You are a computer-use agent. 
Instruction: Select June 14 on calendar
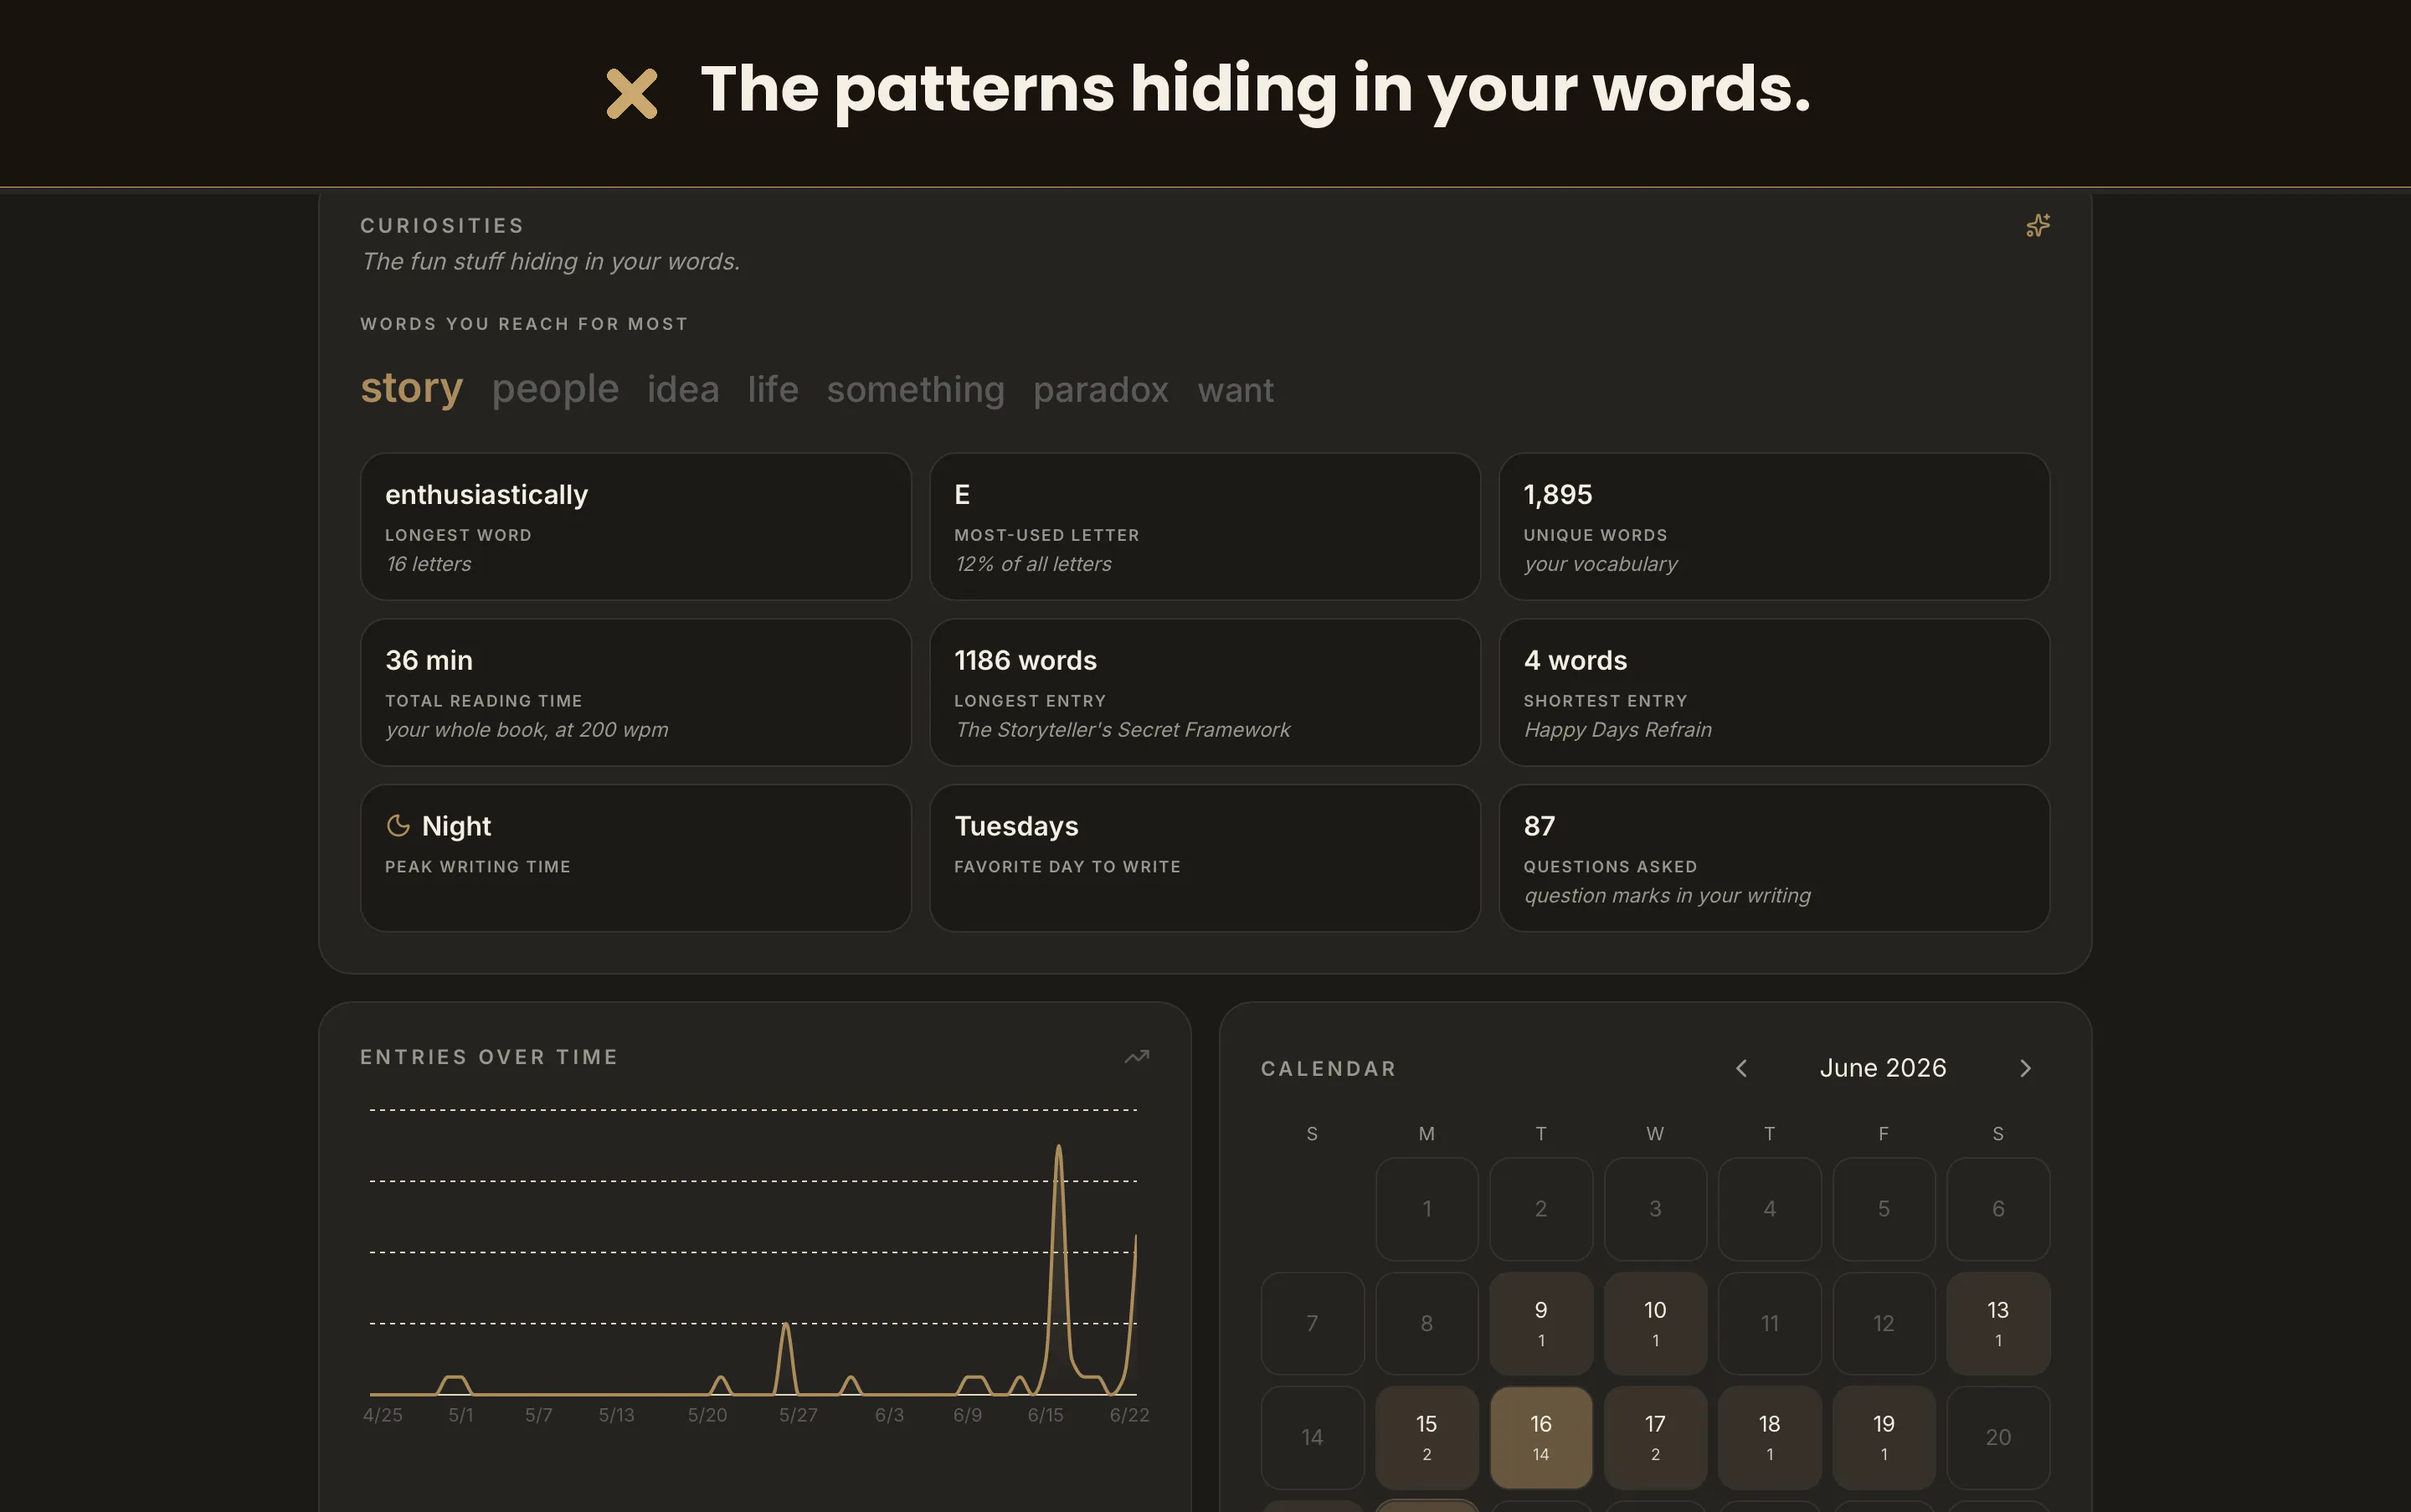pos(1312,1437)
